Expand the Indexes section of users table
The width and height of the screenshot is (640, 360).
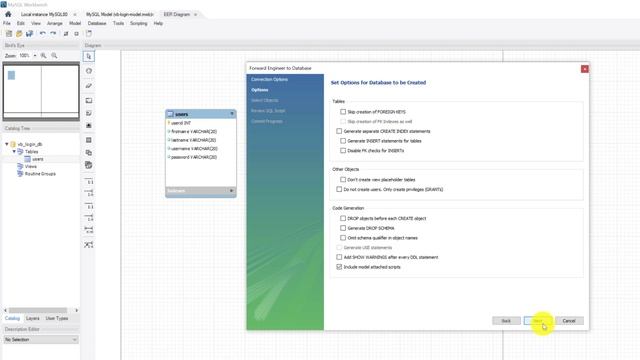[231, 191]
